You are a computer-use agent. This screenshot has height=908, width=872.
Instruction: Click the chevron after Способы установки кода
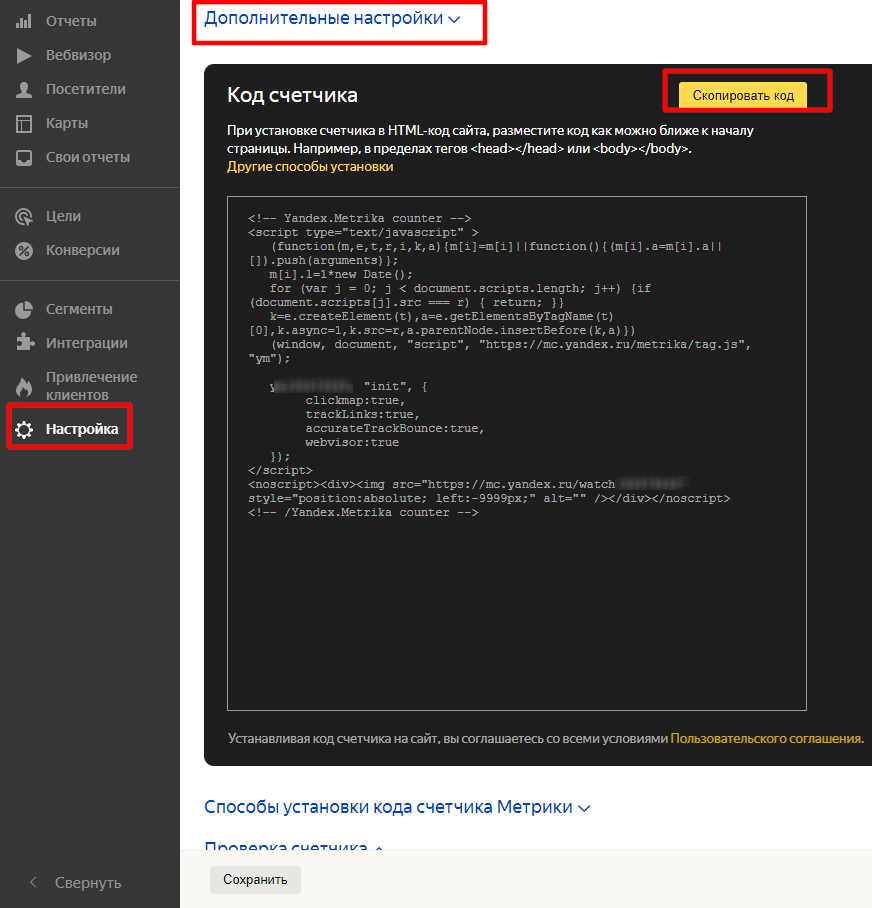point(584,808)
